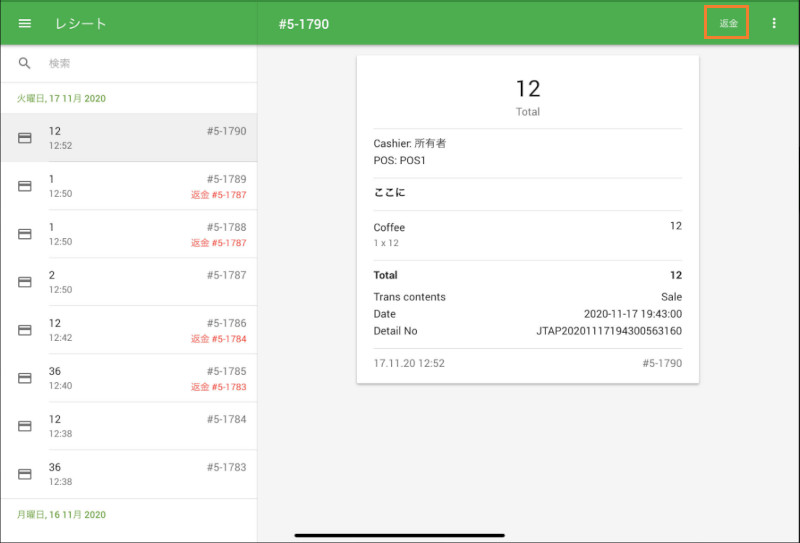The width and height of the screenshot is (800, 543).
Task: Click card icon of receipt #5-1787
Action: [x=24, y=282]
